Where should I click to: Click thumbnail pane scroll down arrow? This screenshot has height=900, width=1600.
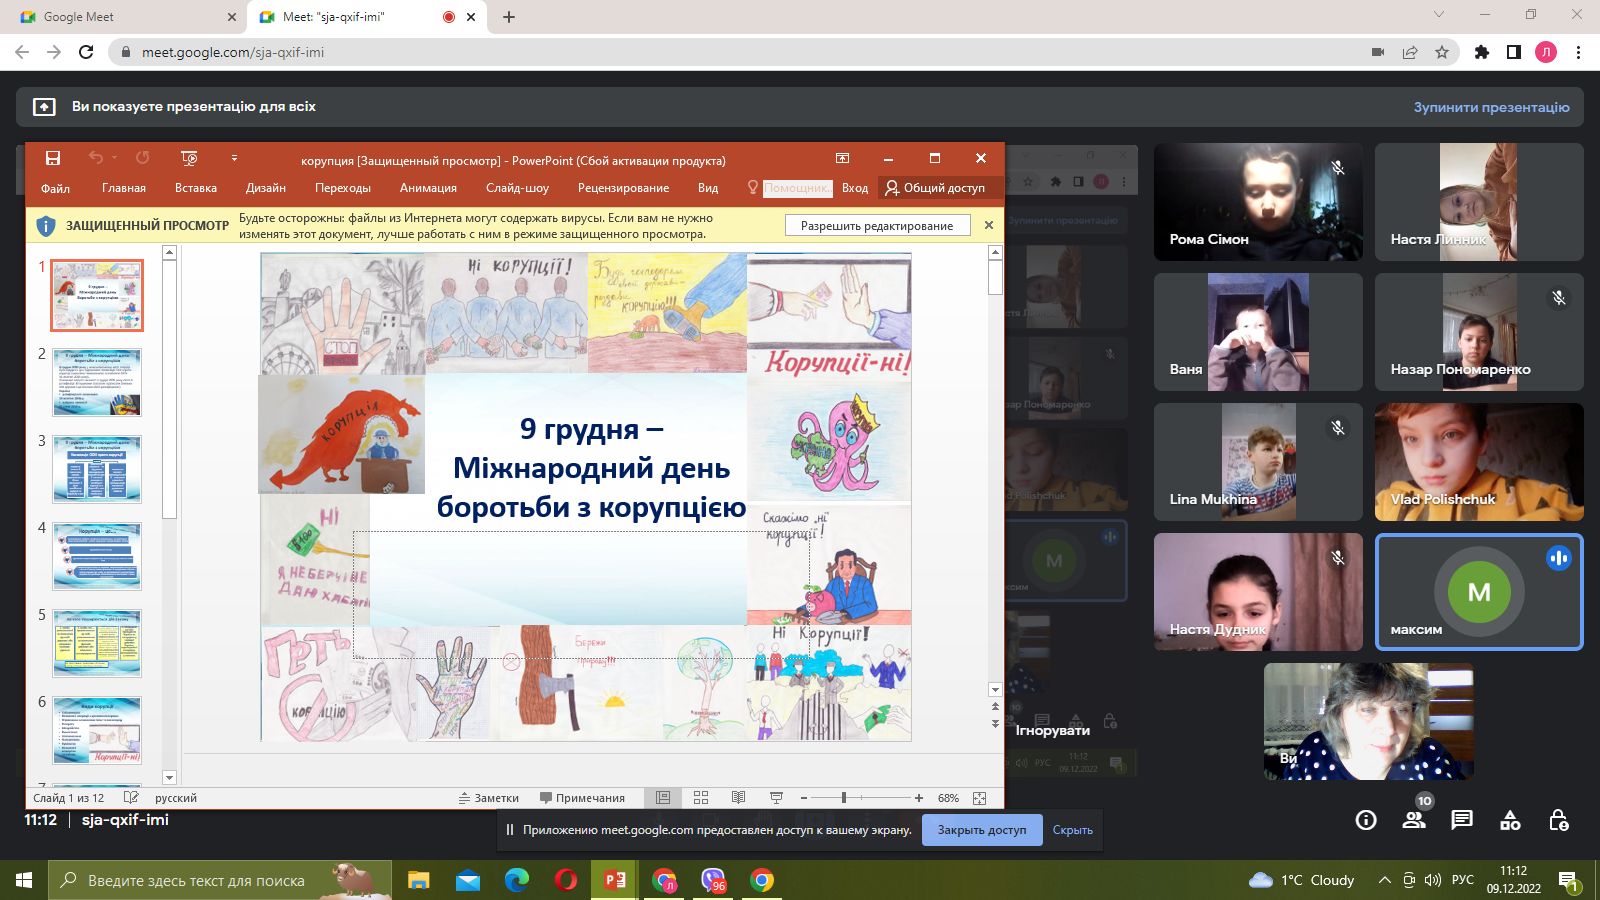coord(169,777)
